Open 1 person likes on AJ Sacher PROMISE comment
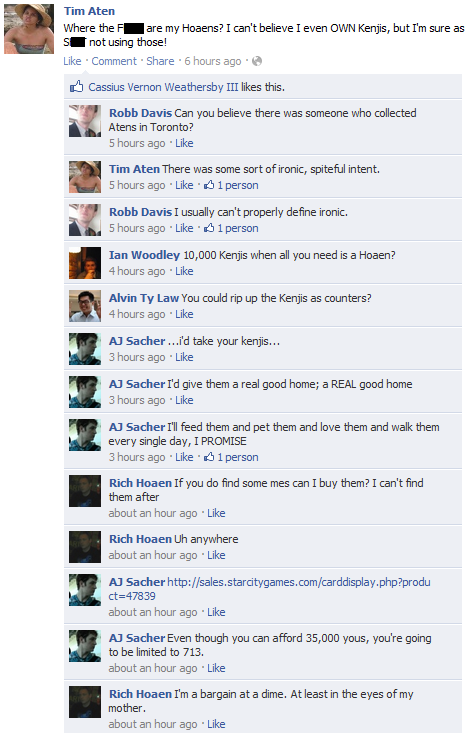This screenshot has height=733, width=470. [x=231, y=457]
